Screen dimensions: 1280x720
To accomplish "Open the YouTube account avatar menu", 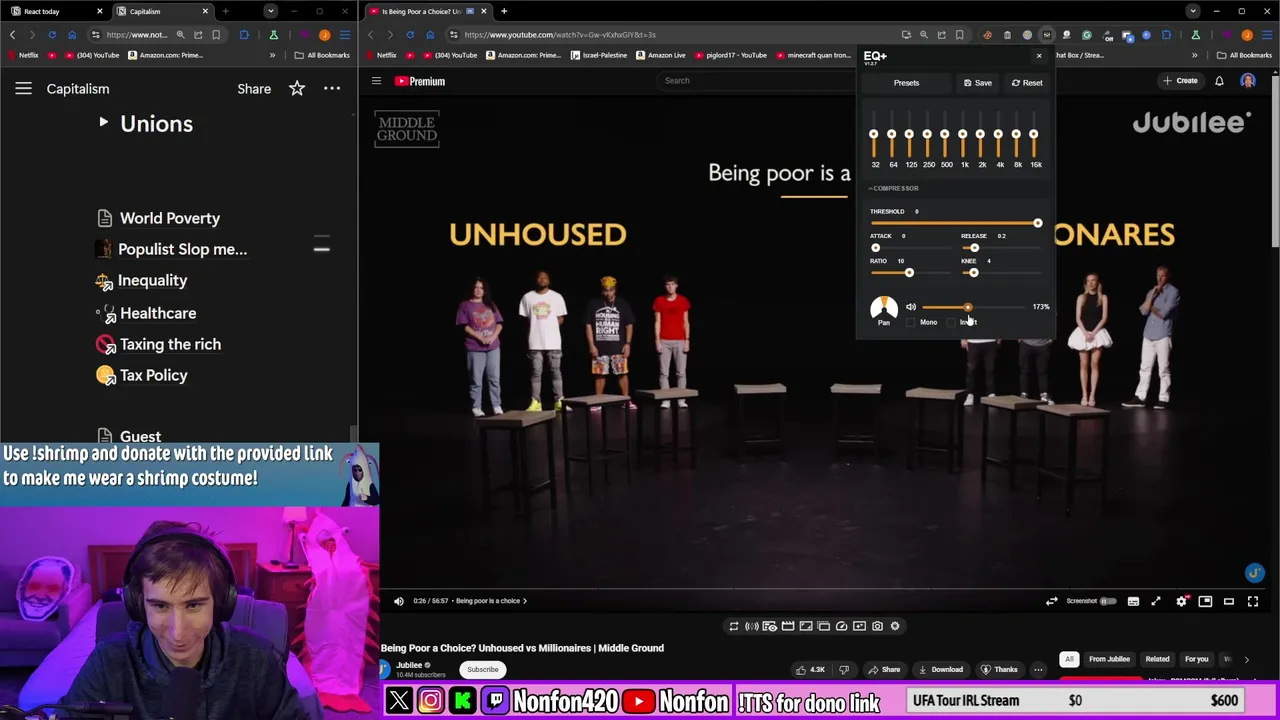I will pyautogui.click(x=1248, y=81).
